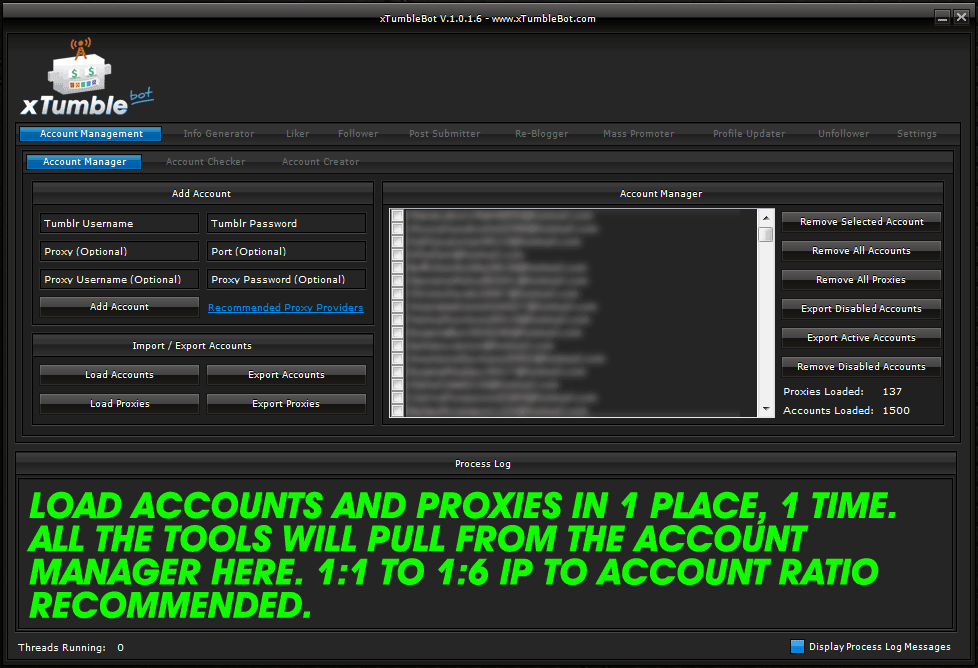This screenshot has width=978, height=668.
Task: Click Remove Selected Account
Action: [861, 221]
